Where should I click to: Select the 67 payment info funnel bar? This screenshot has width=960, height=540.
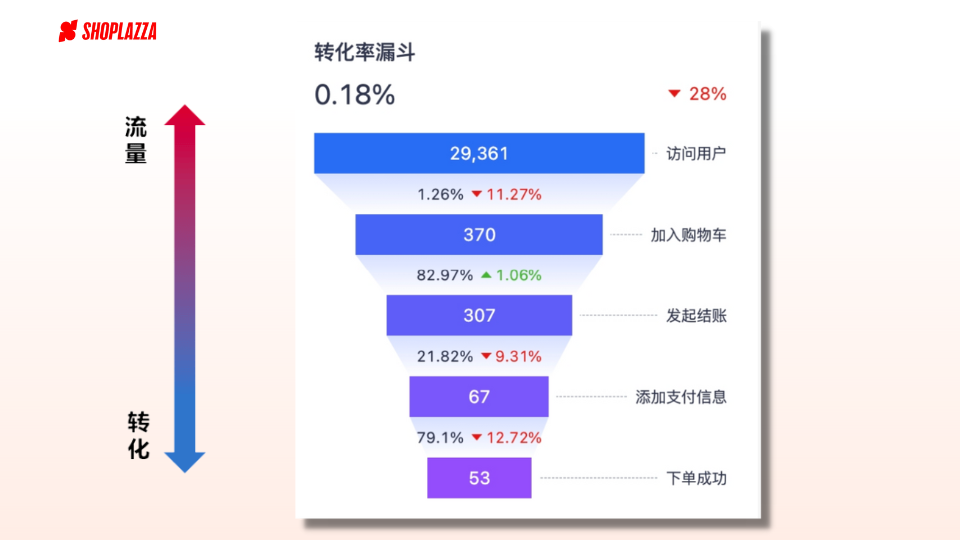tap(479, 397)
